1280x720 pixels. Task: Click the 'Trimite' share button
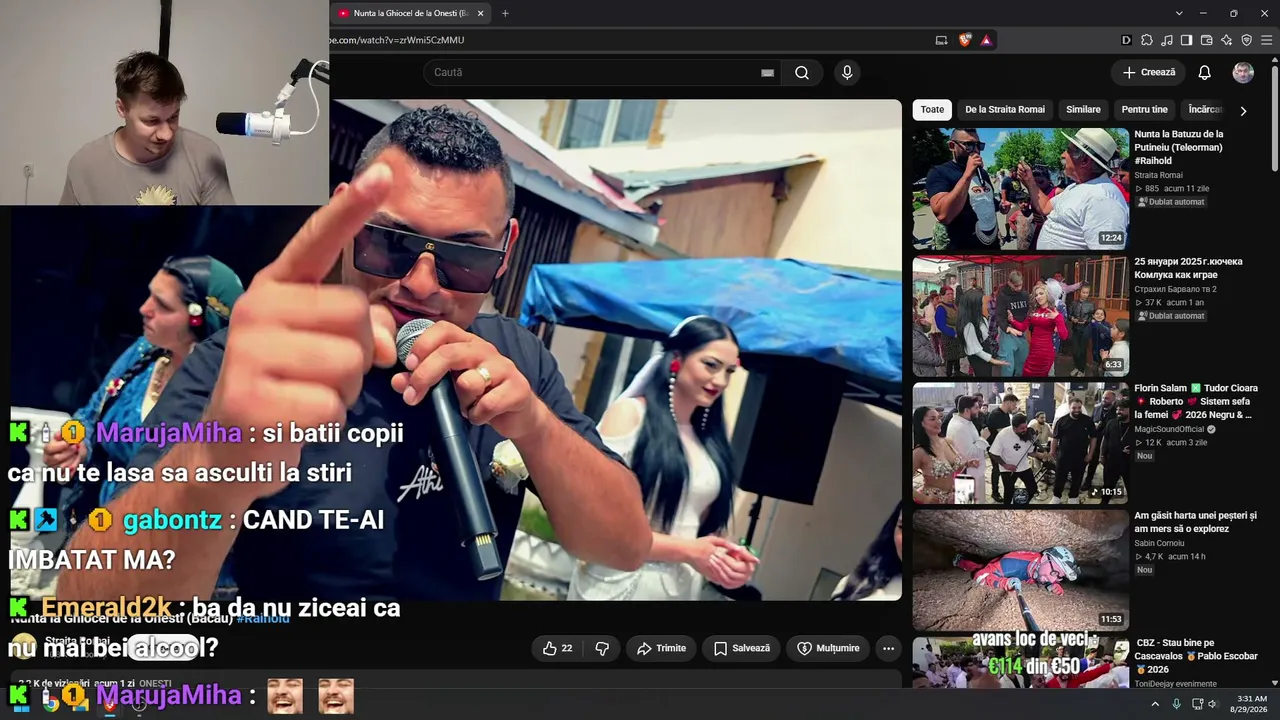point(661,648)
